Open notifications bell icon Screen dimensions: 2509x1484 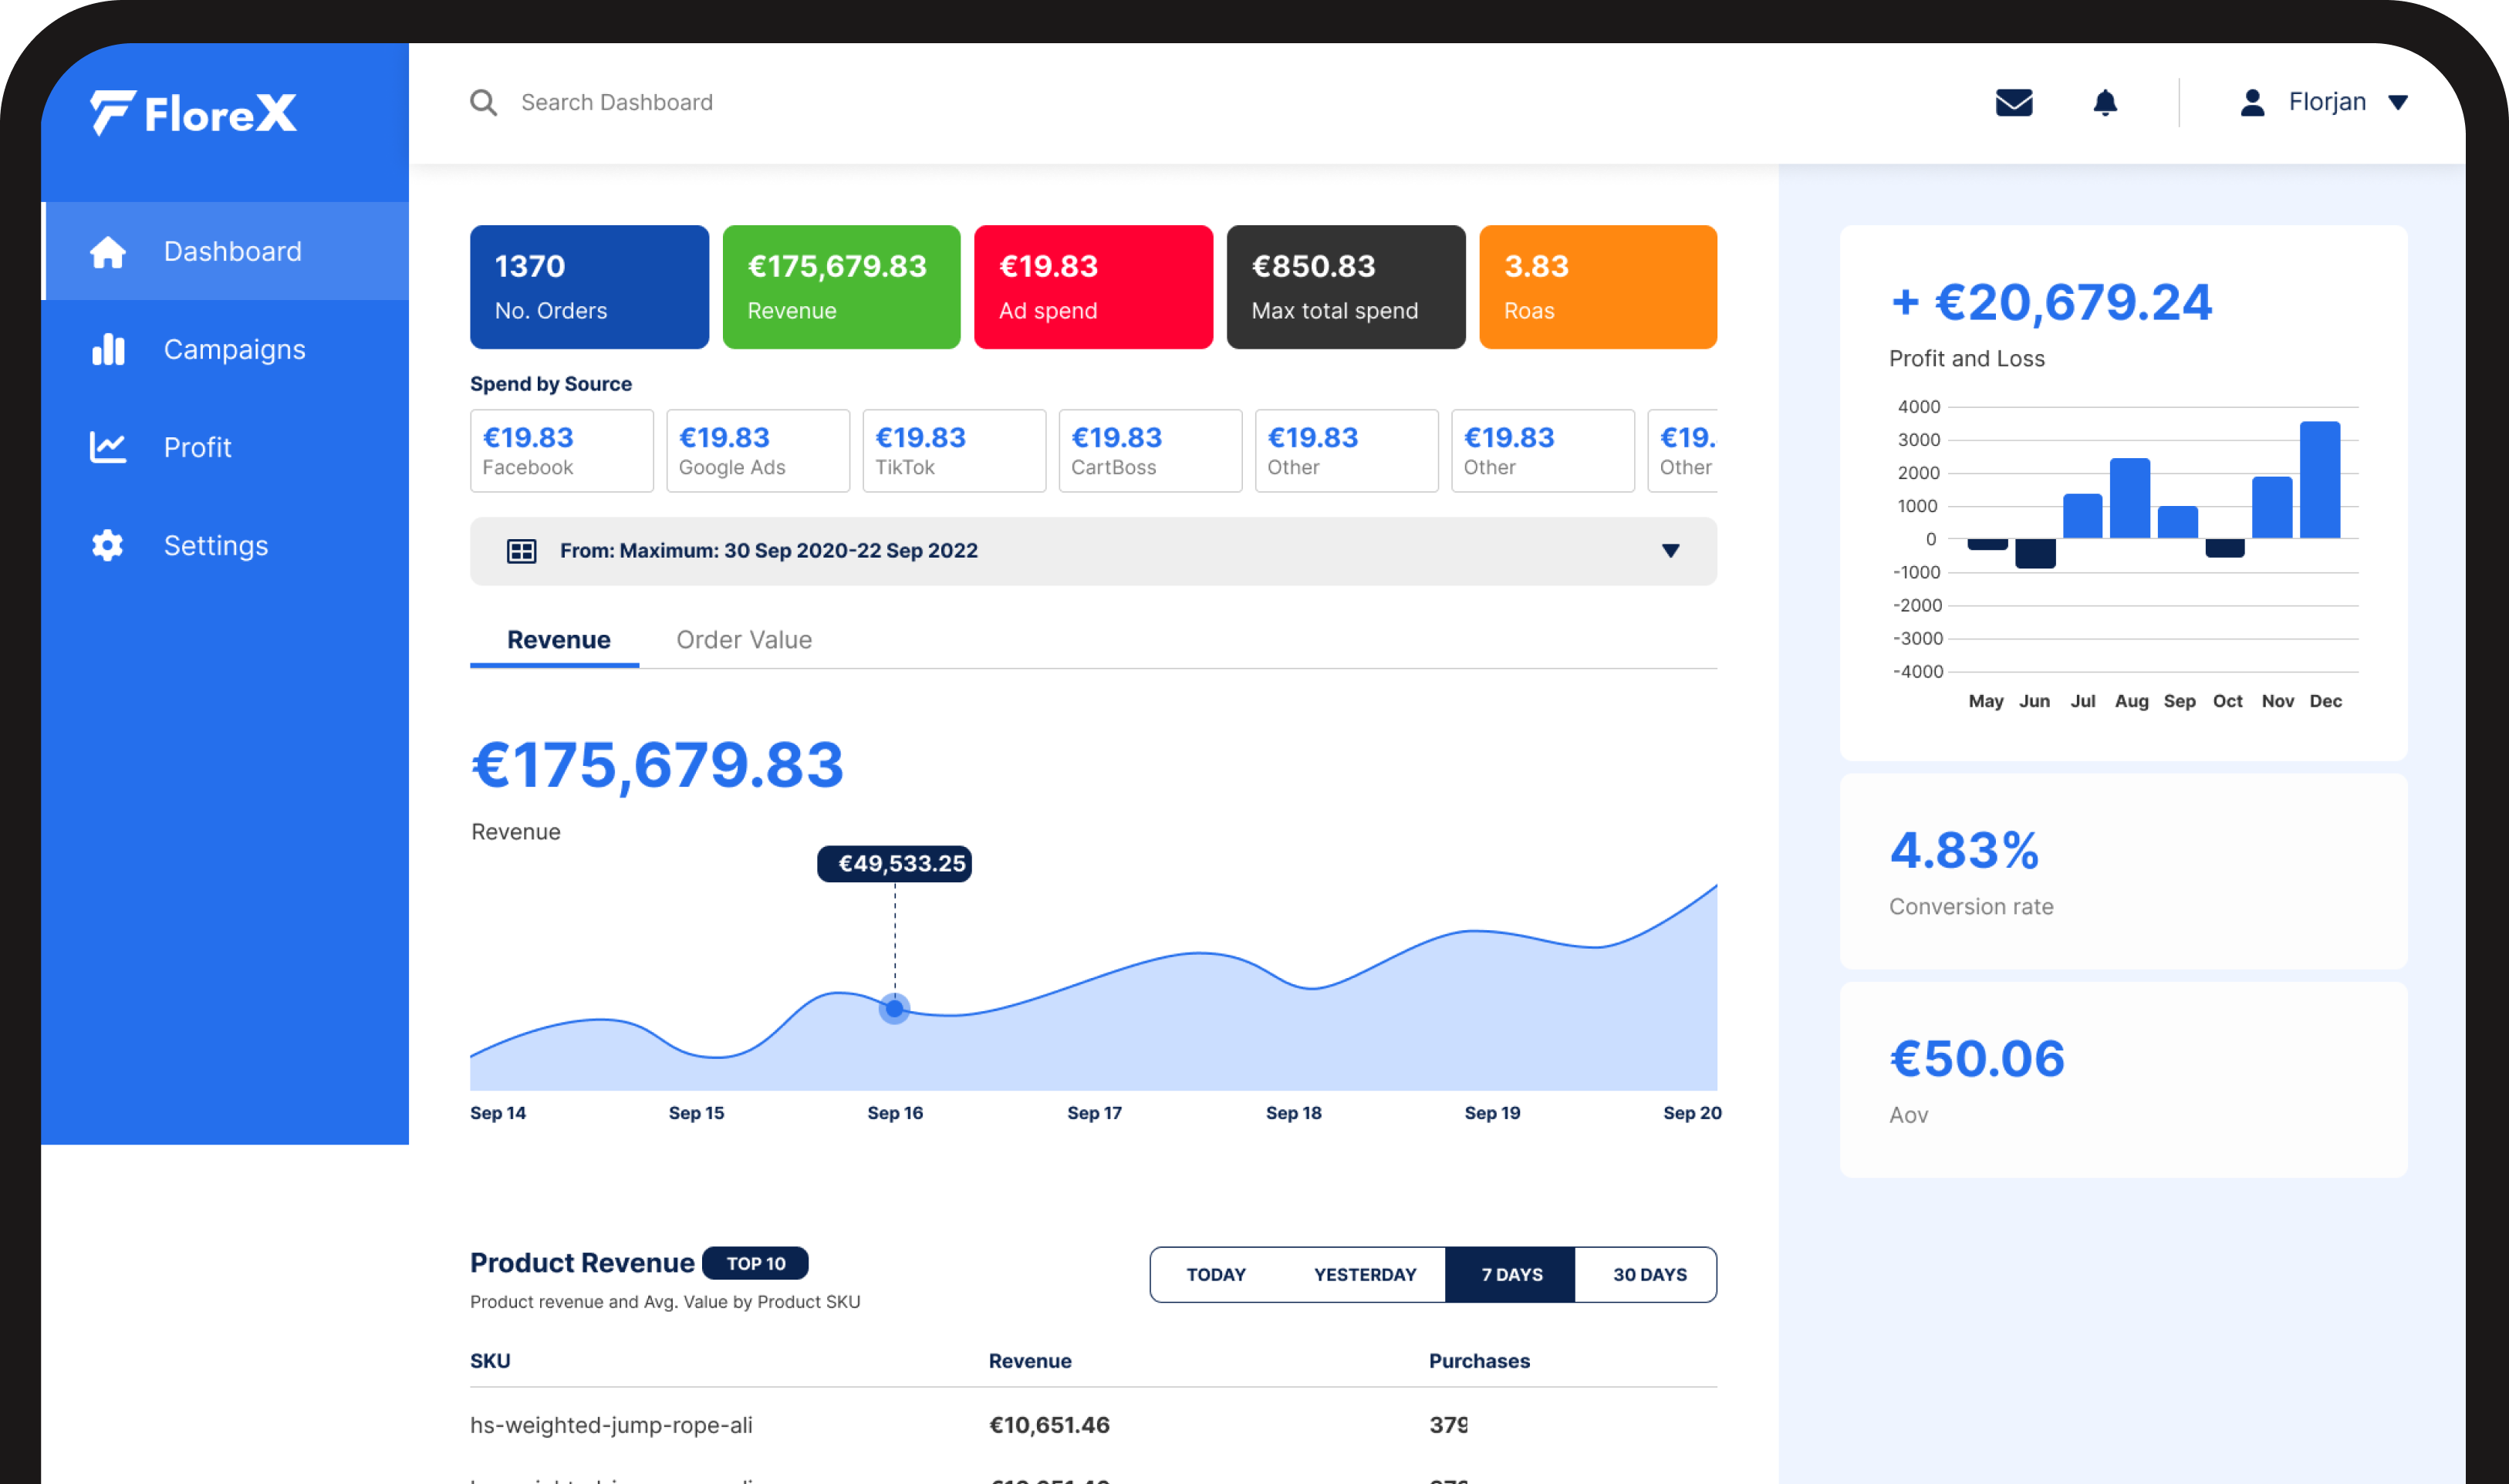[x=2105, y=103]
